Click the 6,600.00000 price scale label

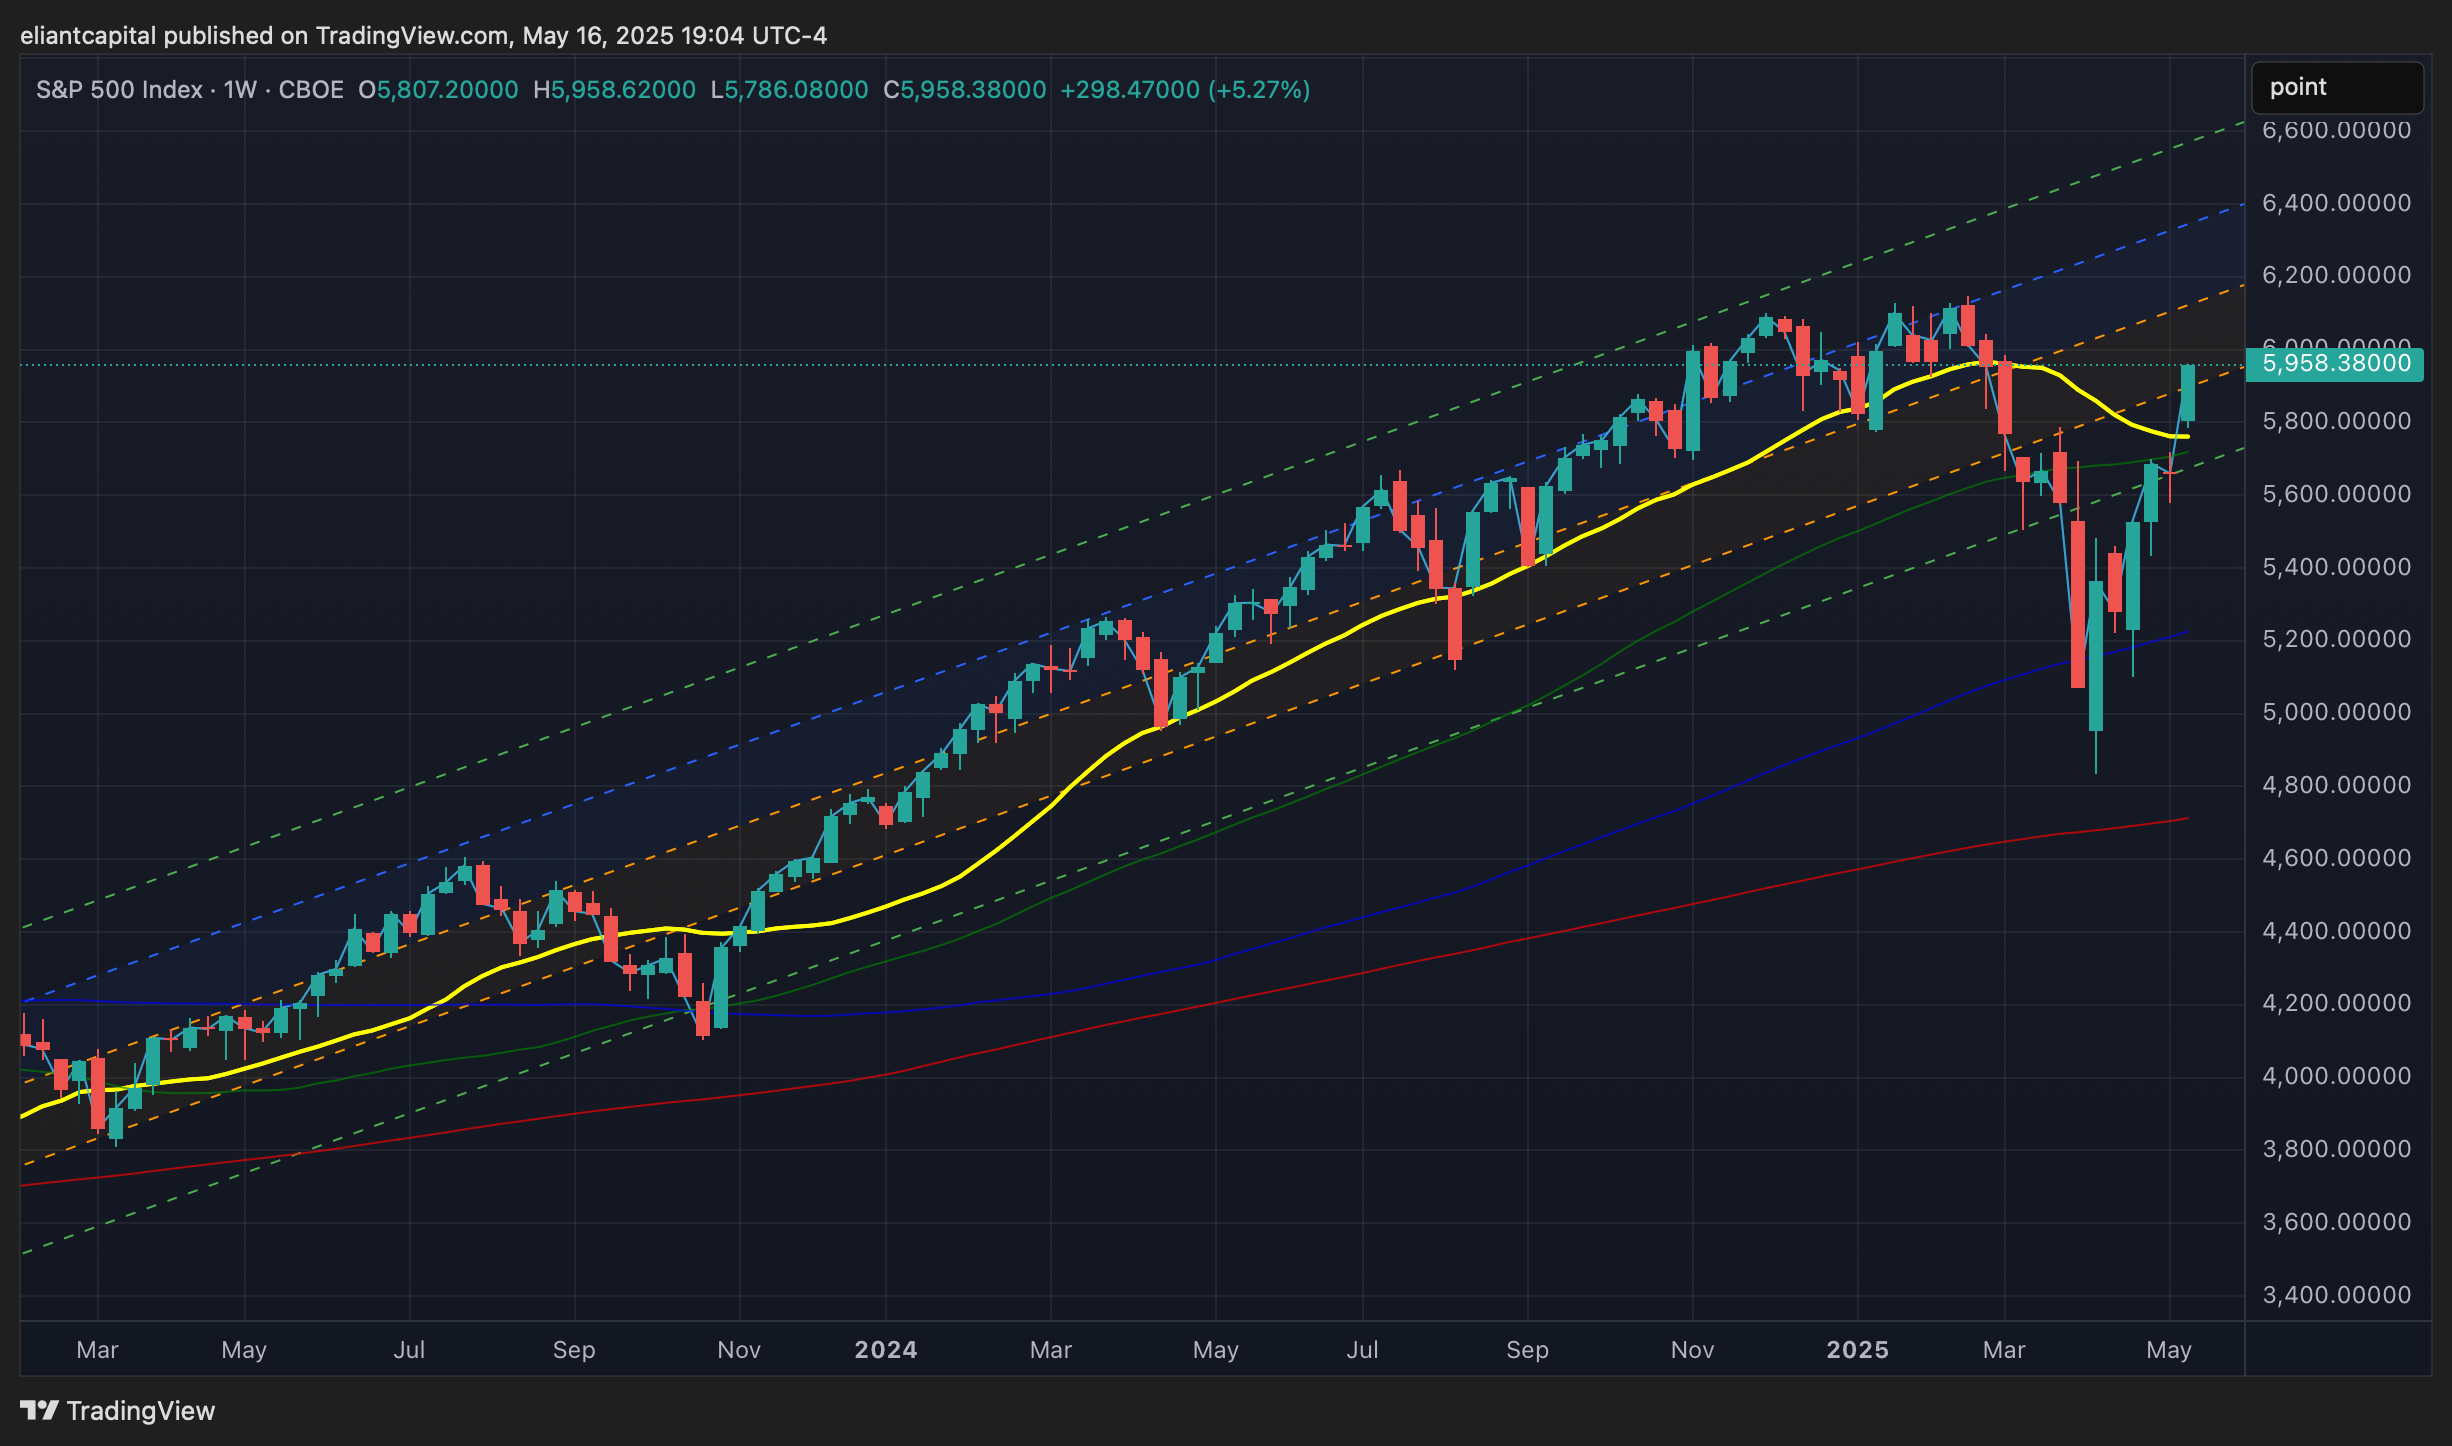click(2336, 130)
